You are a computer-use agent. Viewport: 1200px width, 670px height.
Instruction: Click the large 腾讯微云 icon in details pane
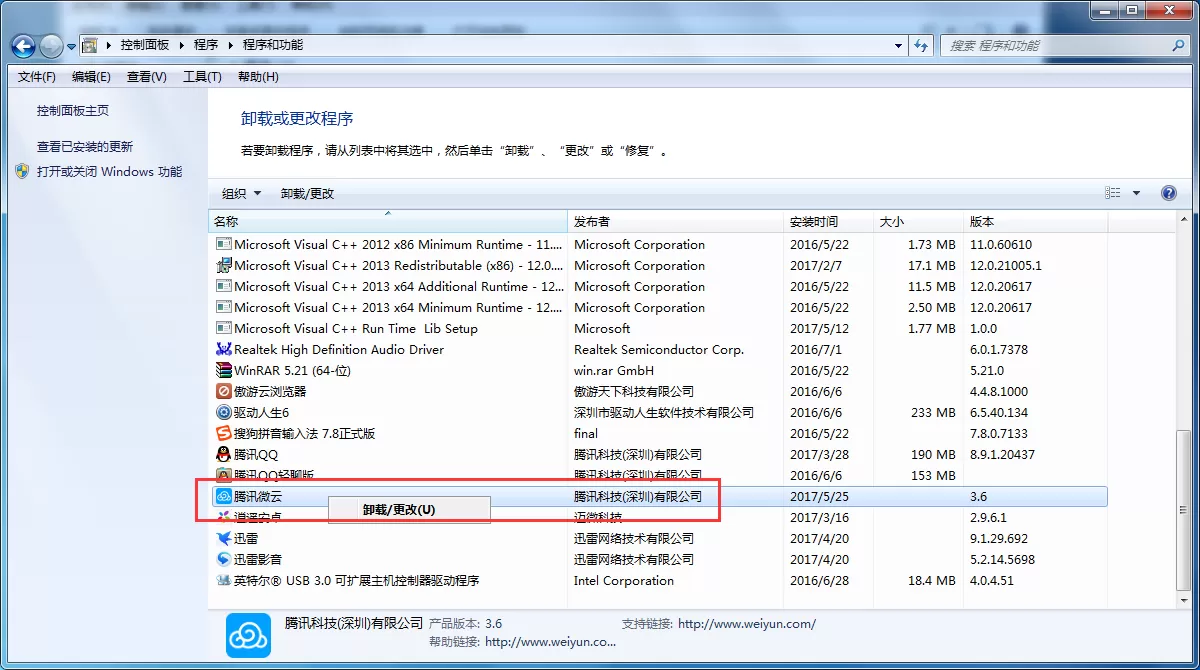pos(248,634)
